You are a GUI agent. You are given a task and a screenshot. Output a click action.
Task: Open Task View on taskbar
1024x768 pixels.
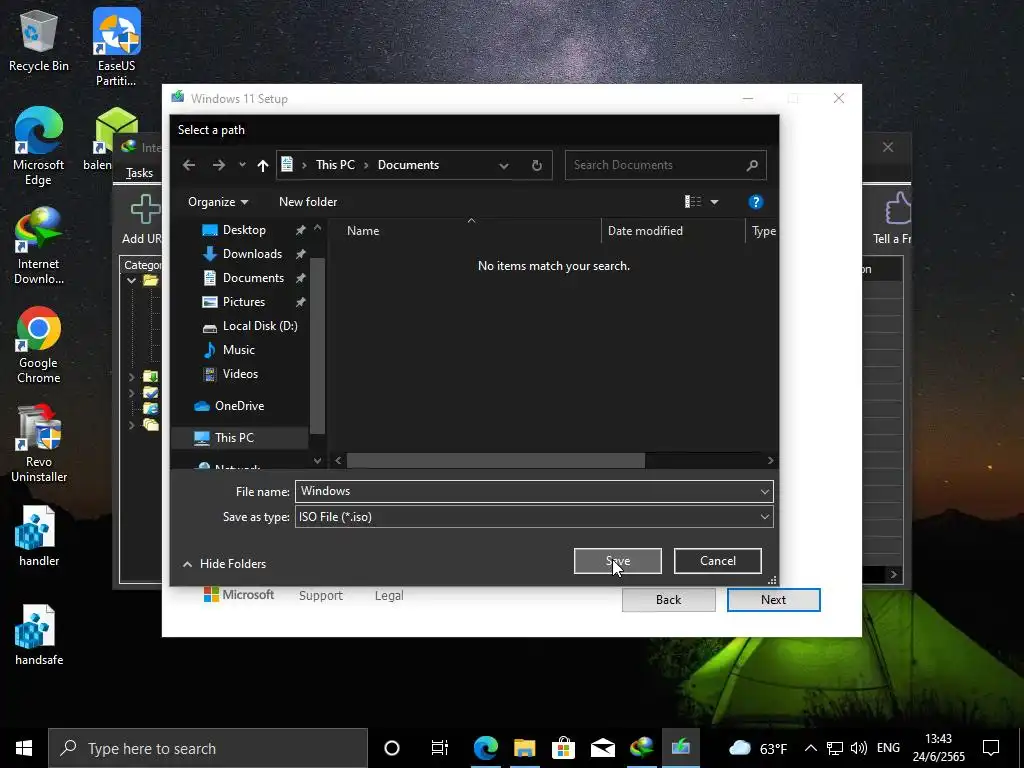click(x=440, y=748)
